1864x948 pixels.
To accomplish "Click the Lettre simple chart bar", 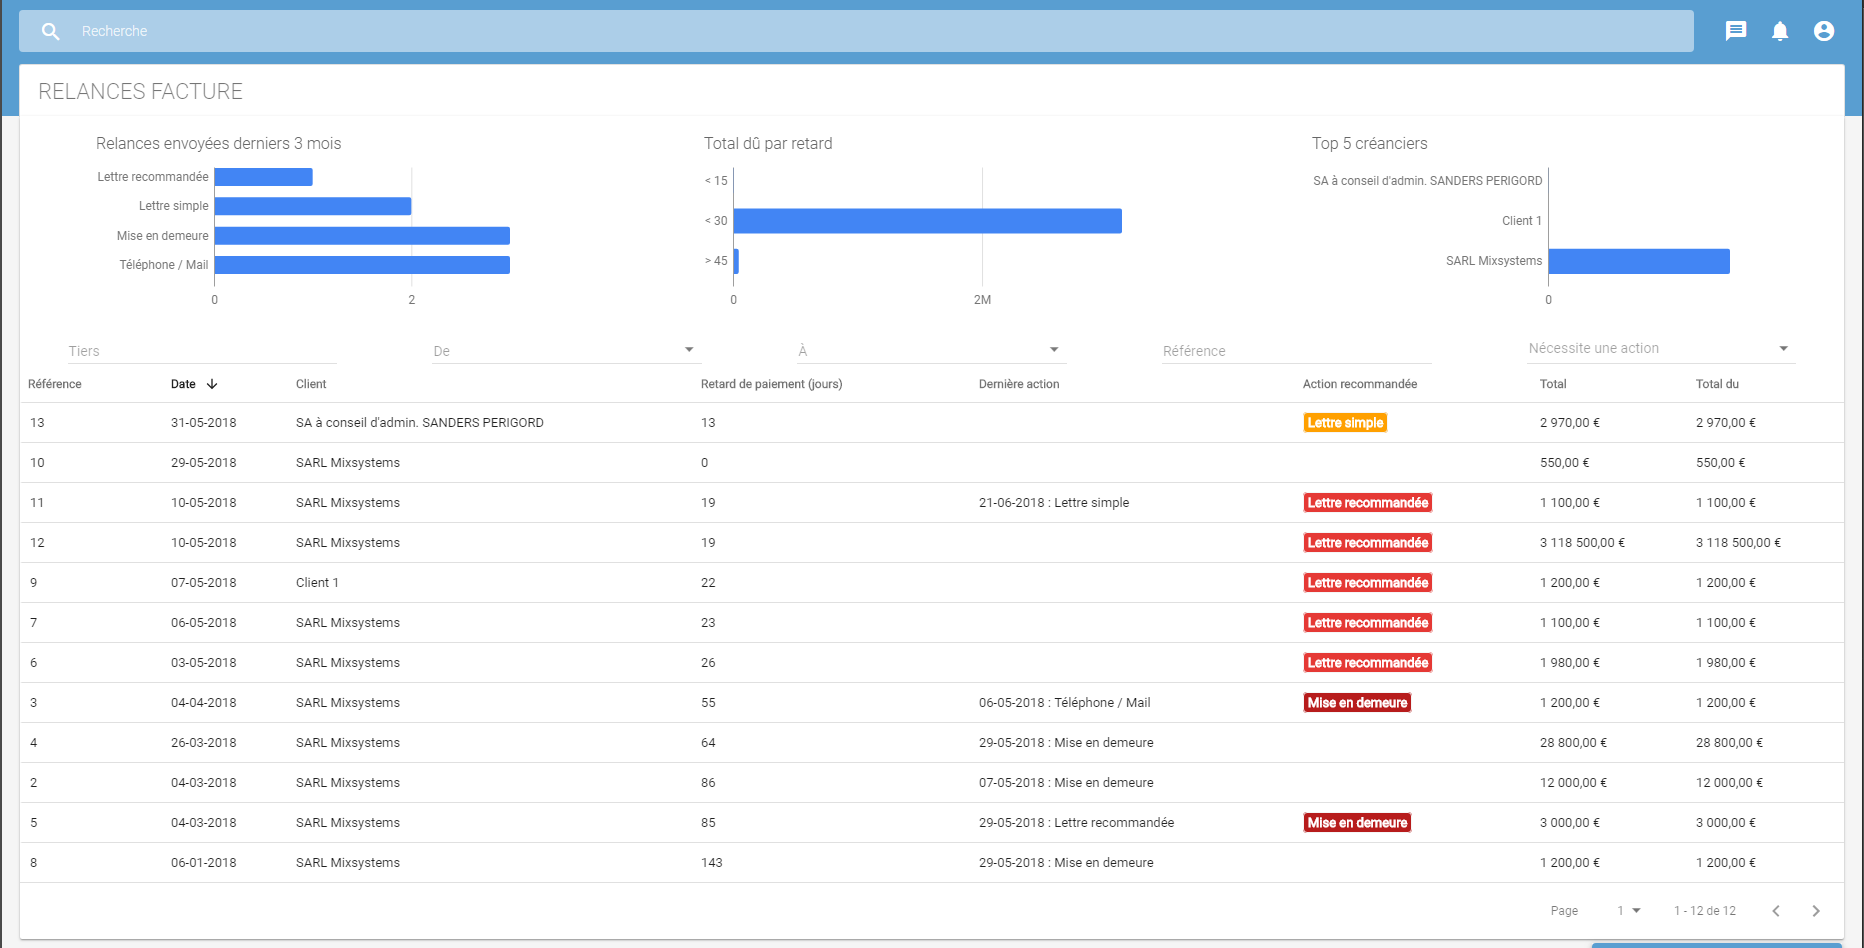I will point(313,206).
